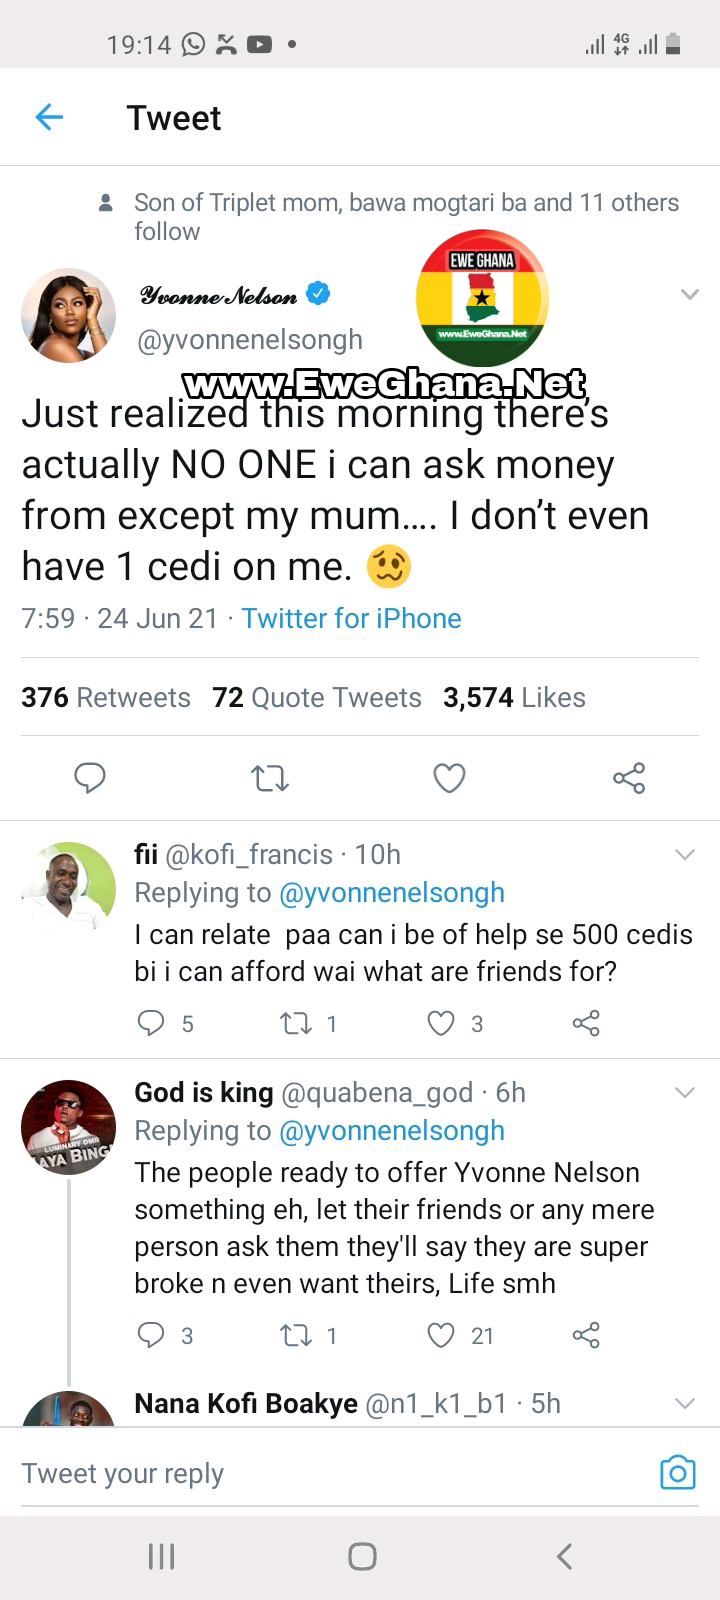Like the kofi_francis reply
The width and height of the screenshot is (720, 1600).
pyautogui.click(x=441, y=1023)
